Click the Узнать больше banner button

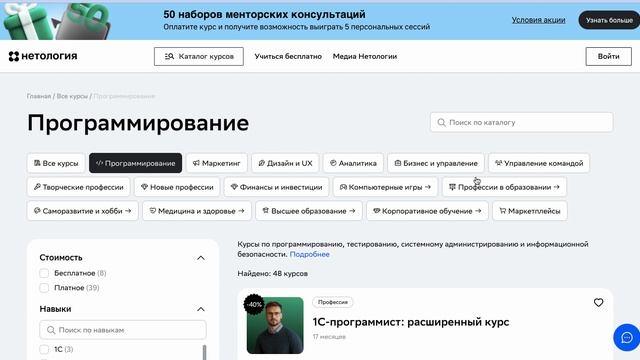[x=609, y=20]
